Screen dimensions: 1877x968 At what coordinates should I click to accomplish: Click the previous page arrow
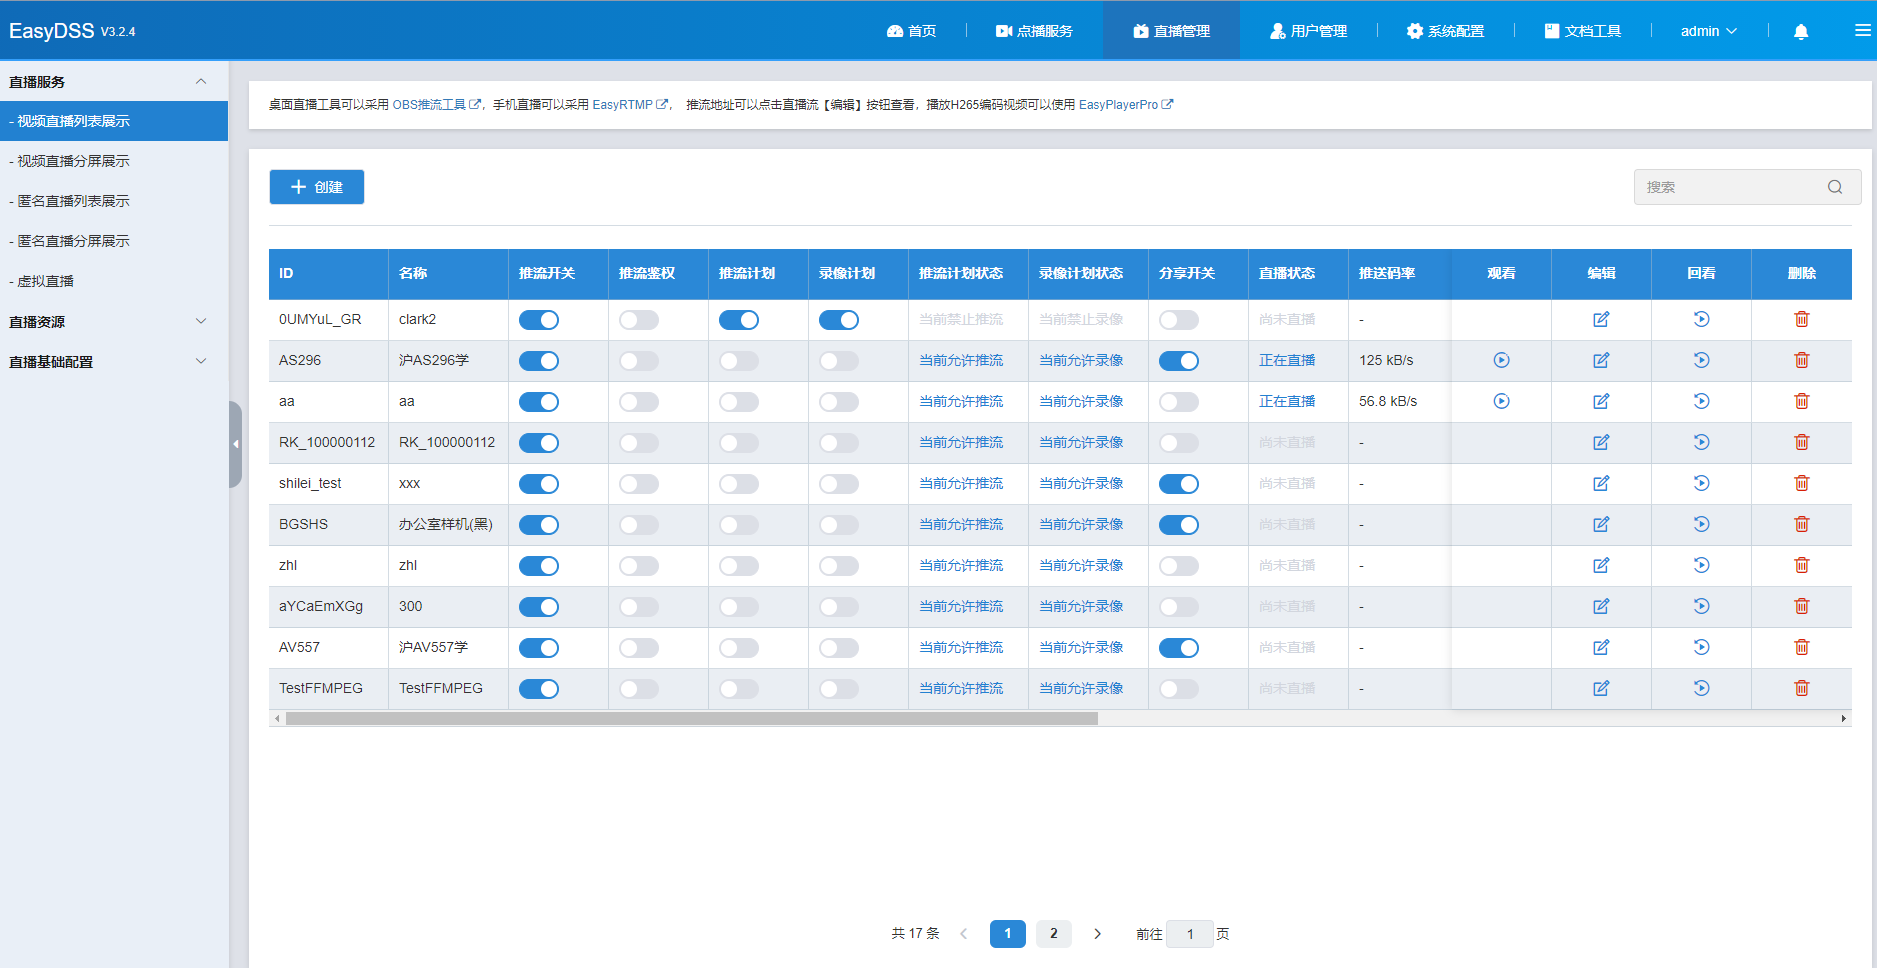964,934
